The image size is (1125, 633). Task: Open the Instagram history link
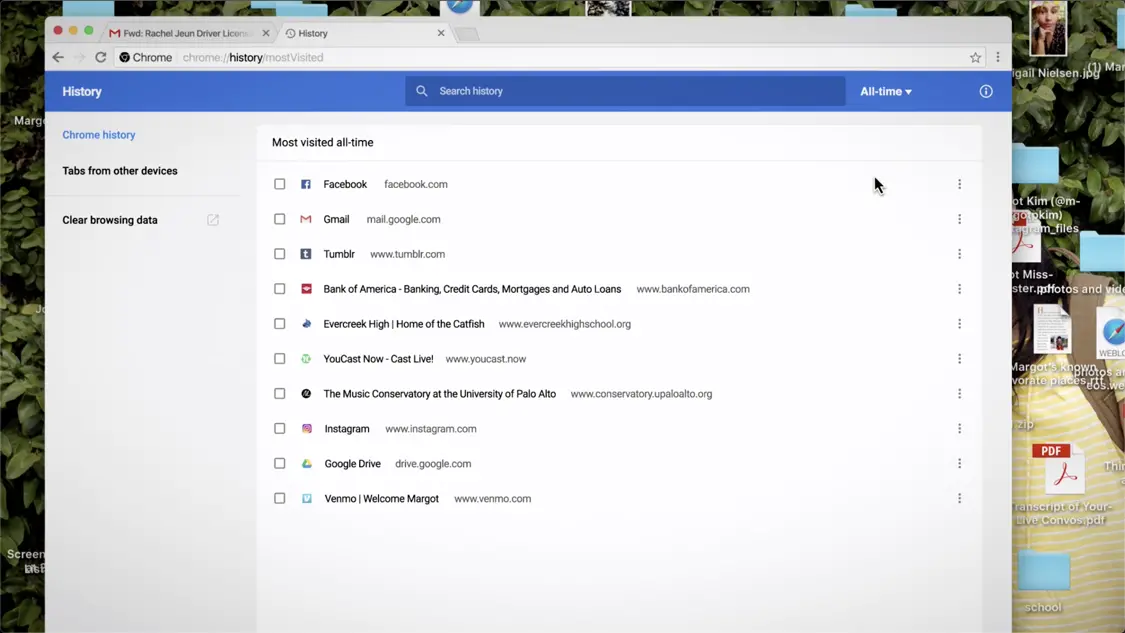click(347, 428)
